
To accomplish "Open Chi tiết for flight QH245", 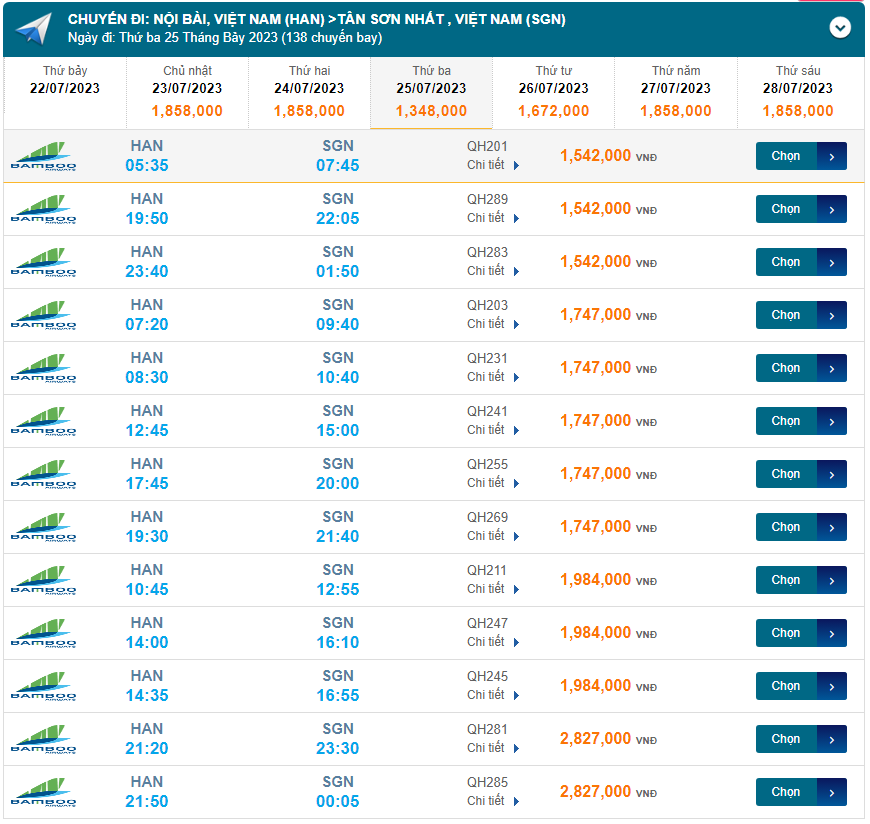I will 493,695.
